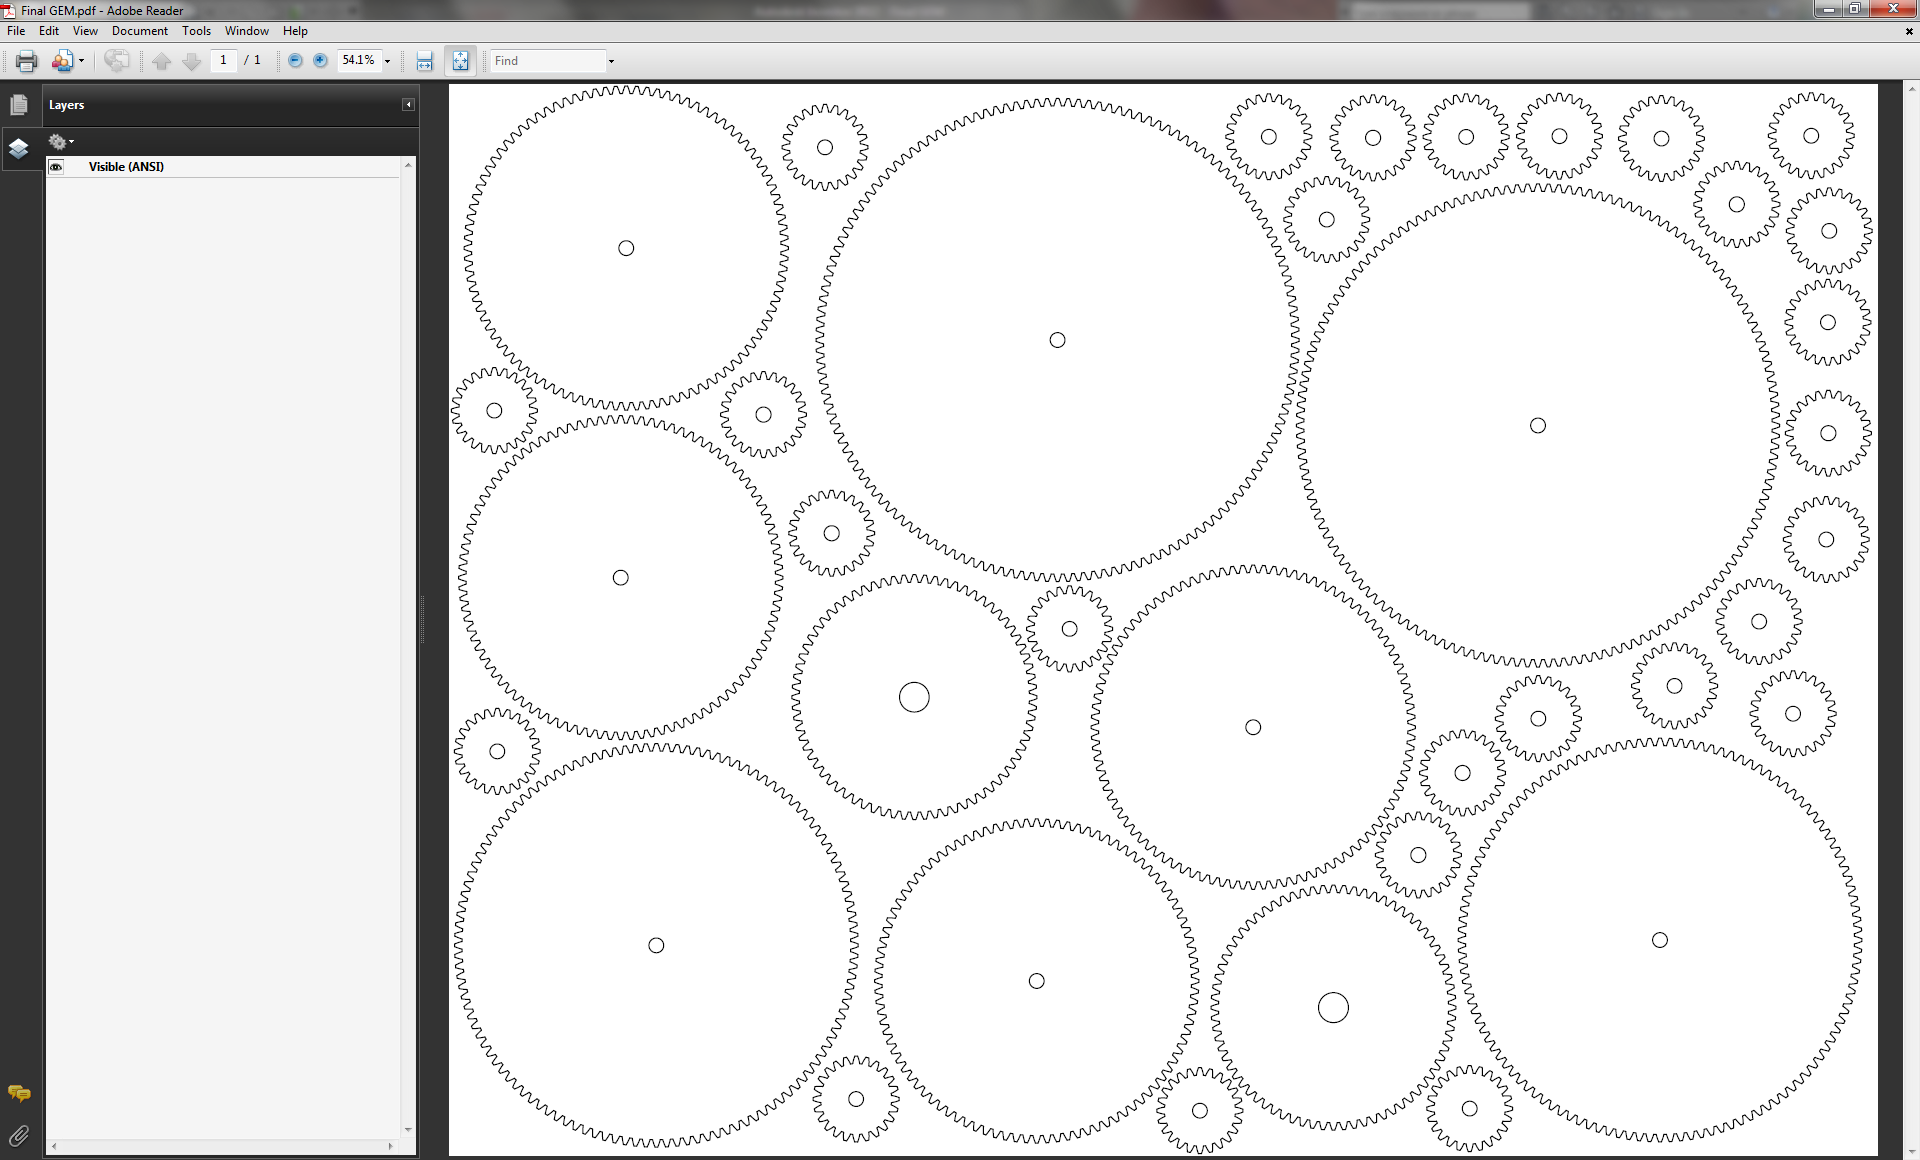Open the Tools menu
Screen dimensions: 1920x1160
tap(196, 31)
